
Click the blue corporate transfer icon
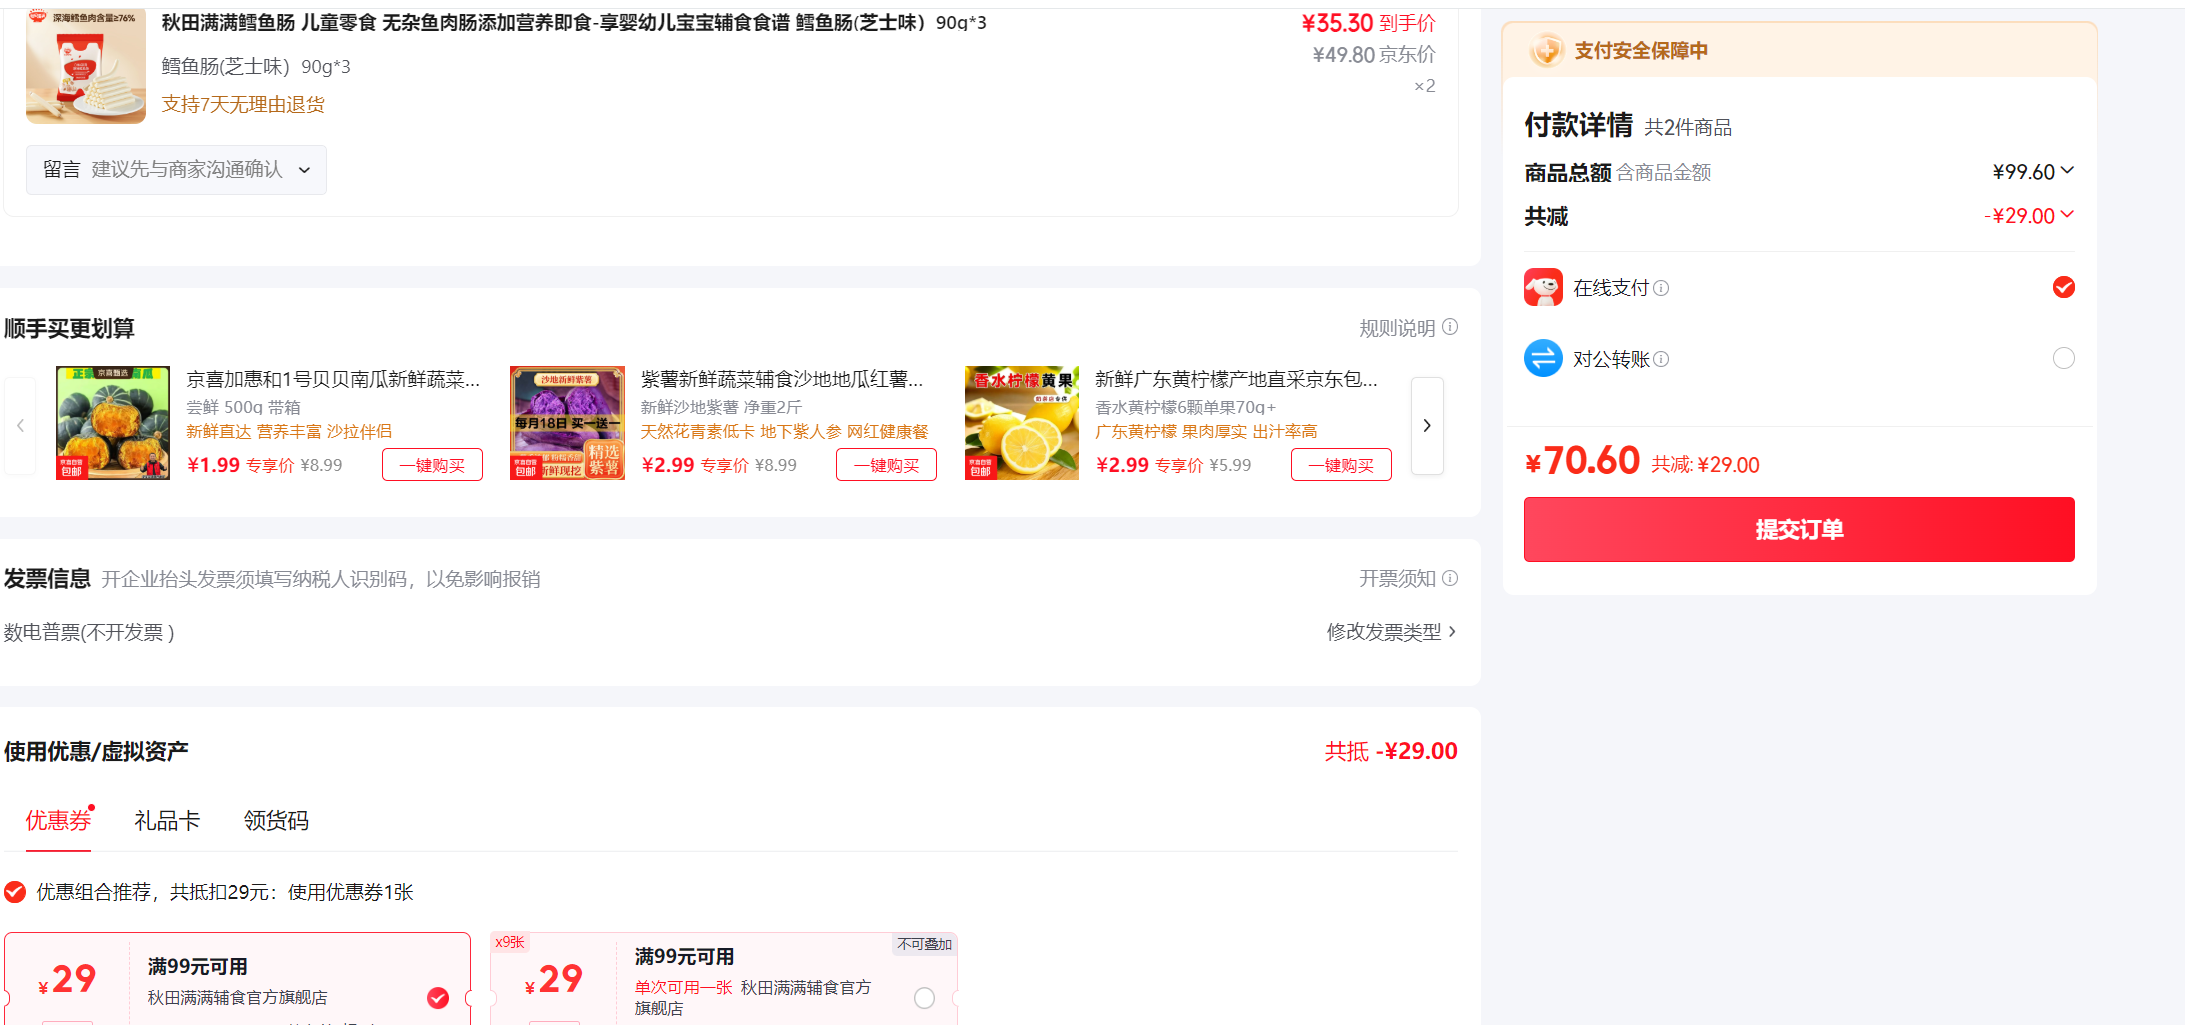[x=1543, y=358]
